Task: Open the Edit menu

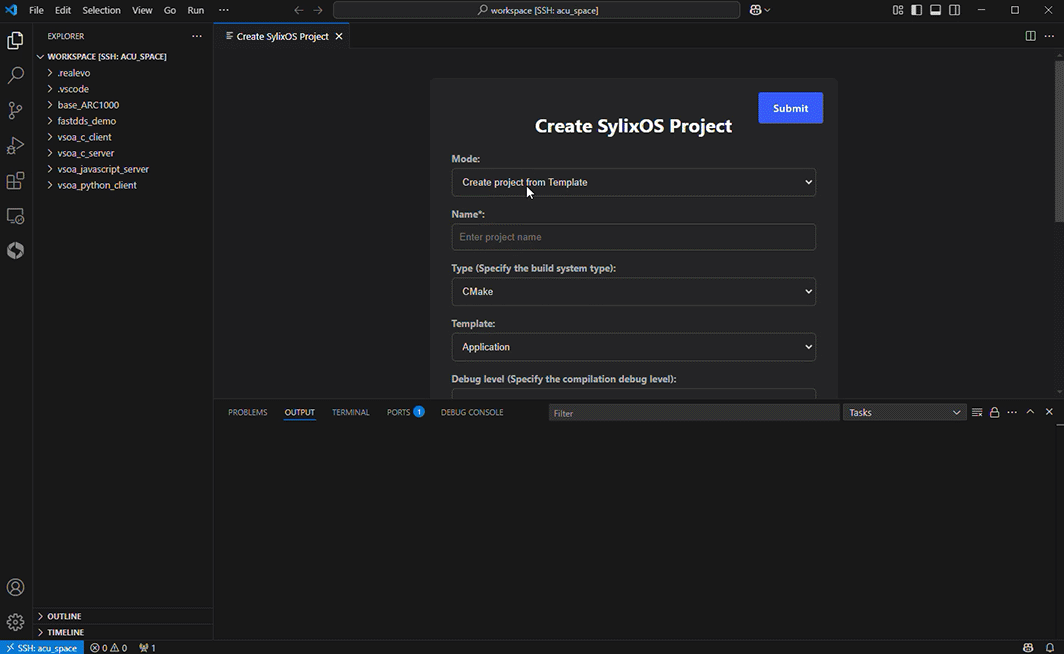Action: 62,10
